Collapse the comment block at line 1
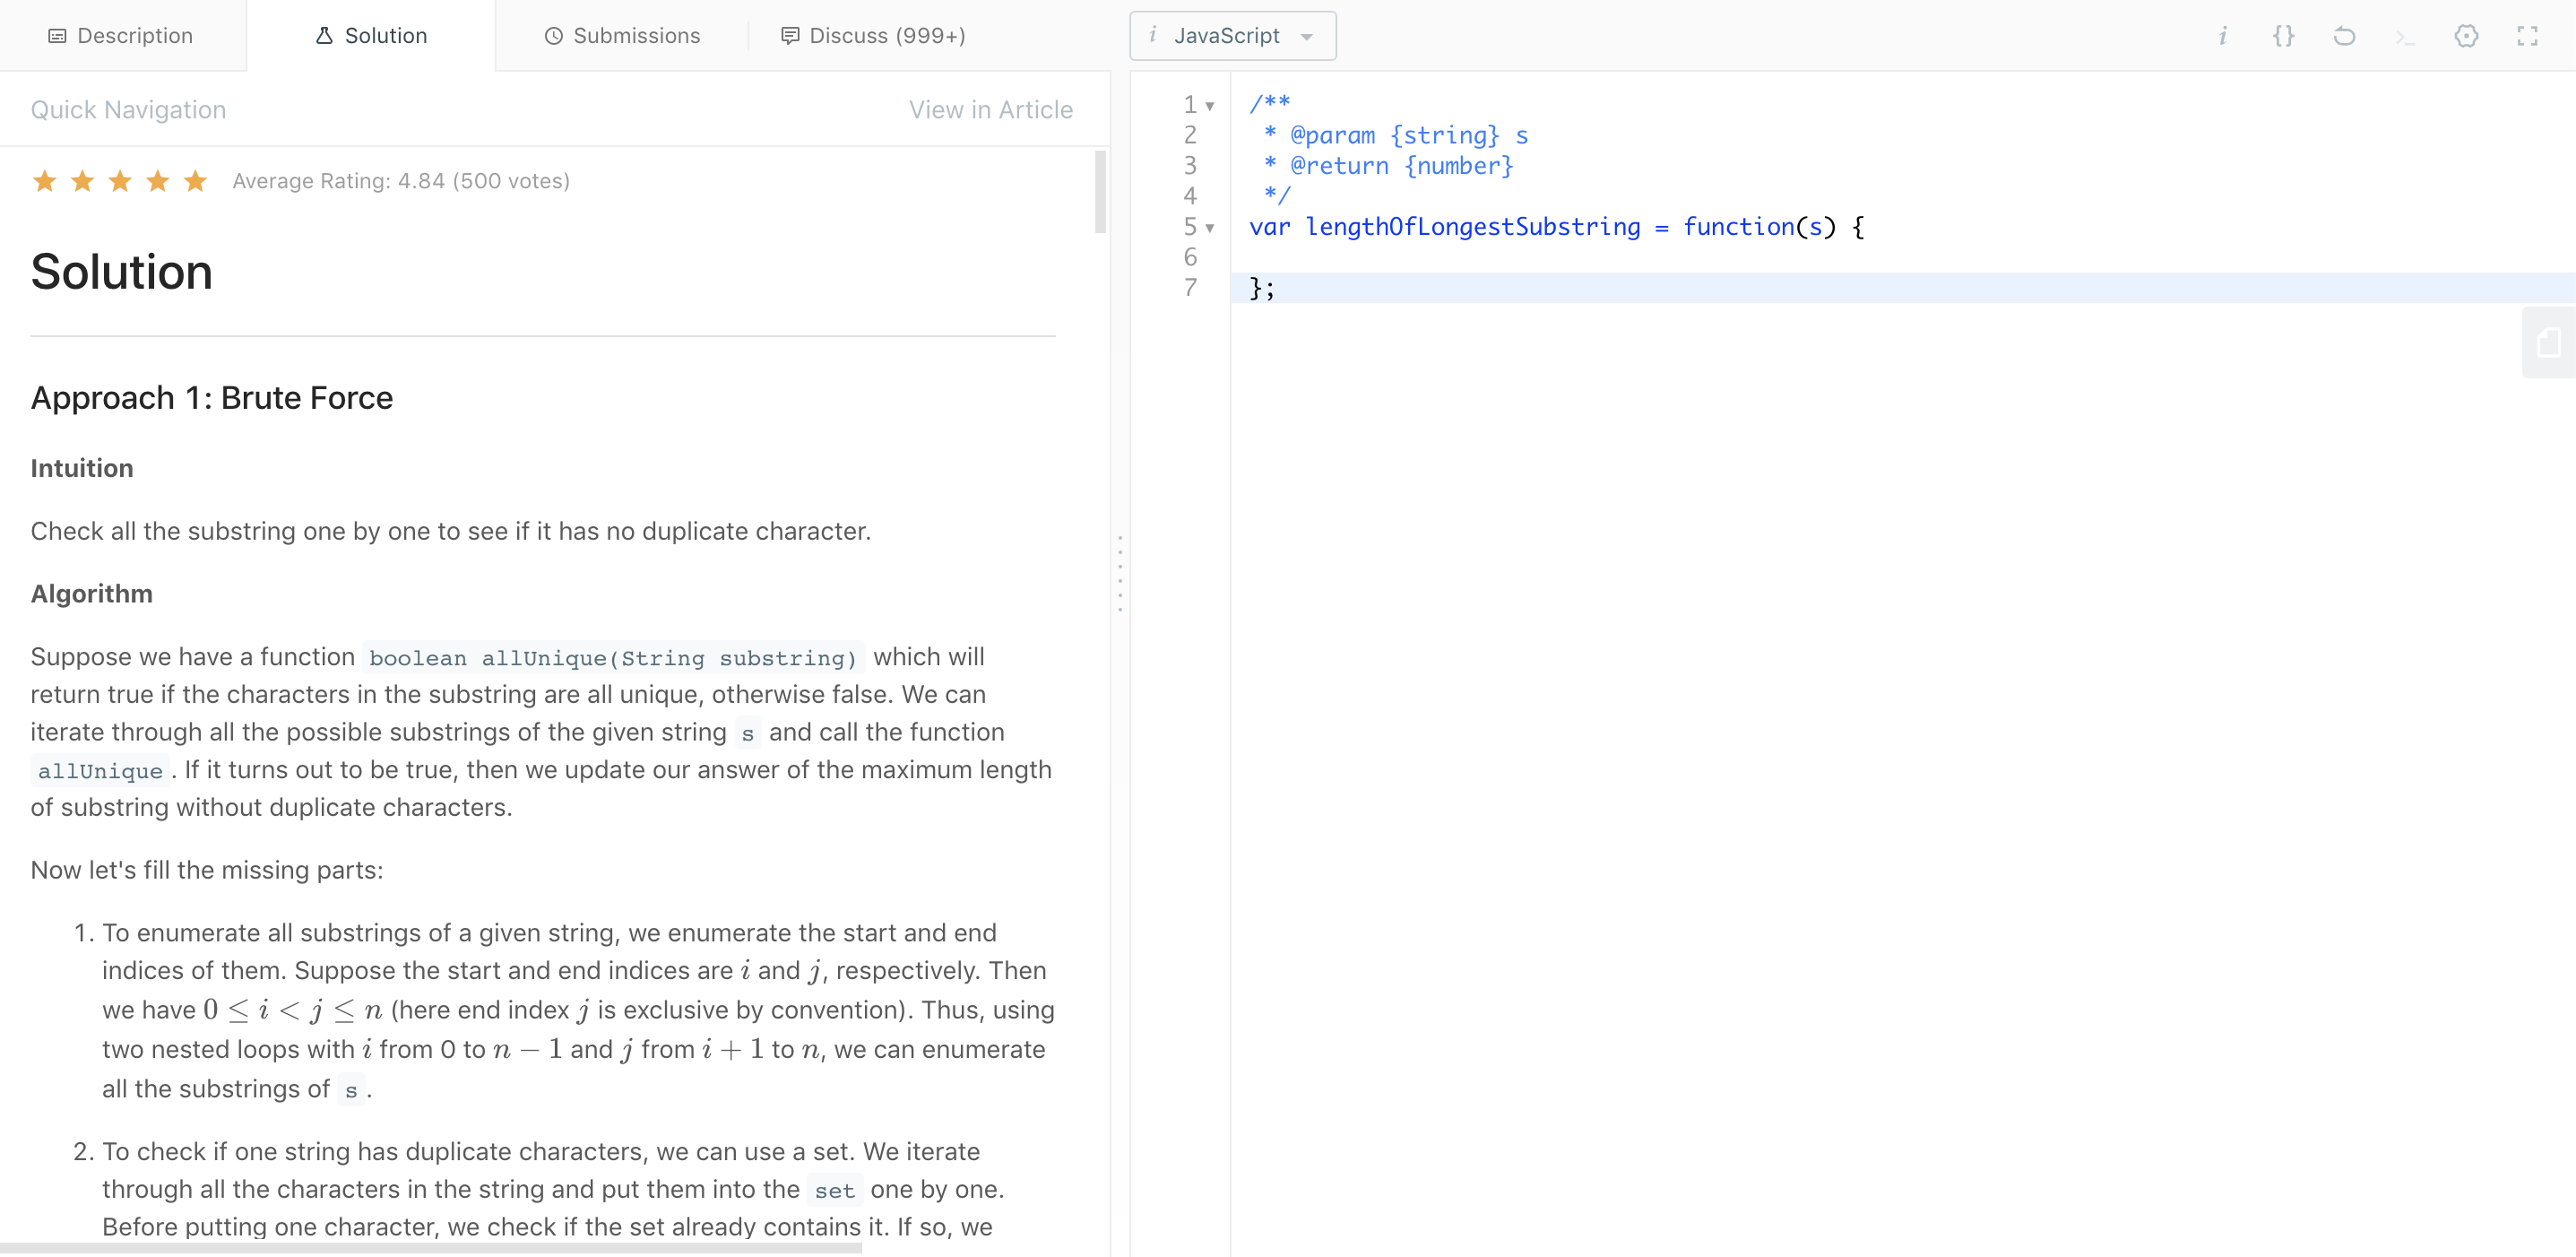This screenshot has height=1257, width=2576. tap(1210, 105)
